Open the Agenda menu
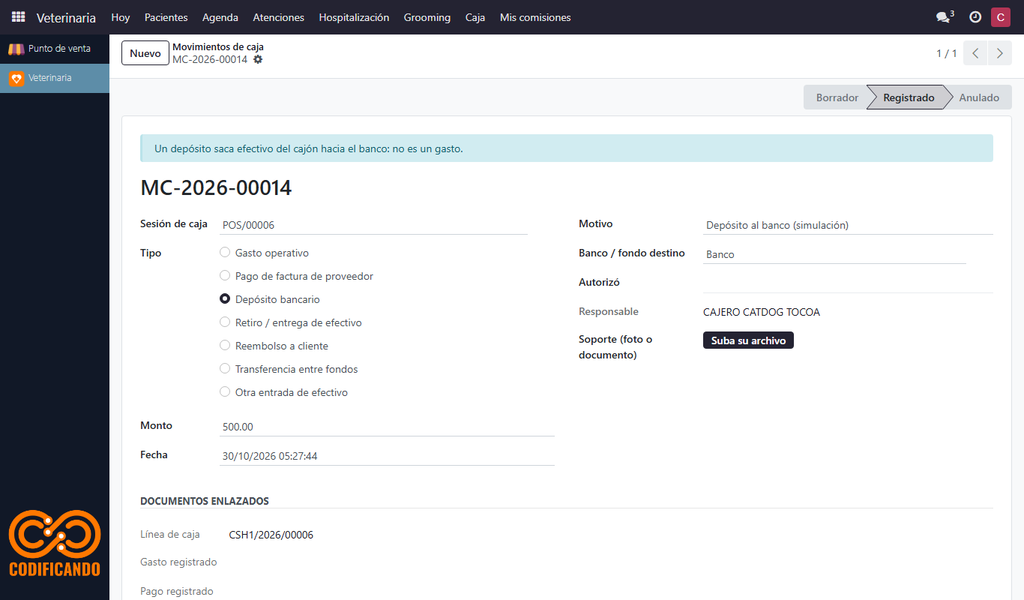The height and width of the screenshot is (600, 1024). 220,18
